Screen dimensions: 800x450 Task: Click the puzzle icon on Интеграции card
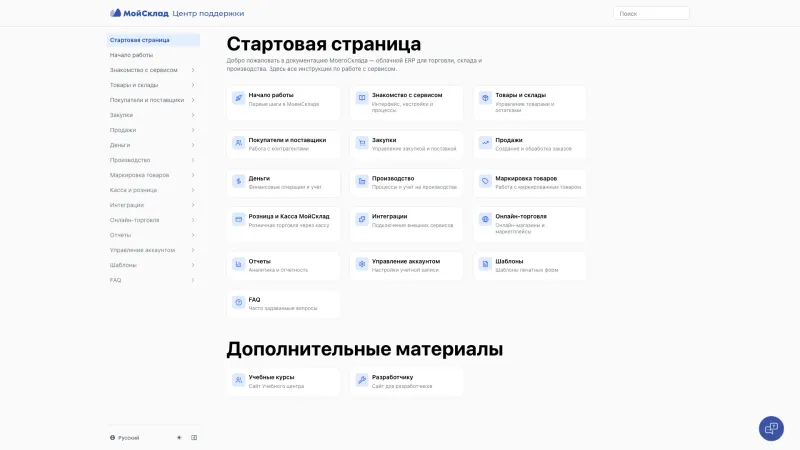(362, 219)
